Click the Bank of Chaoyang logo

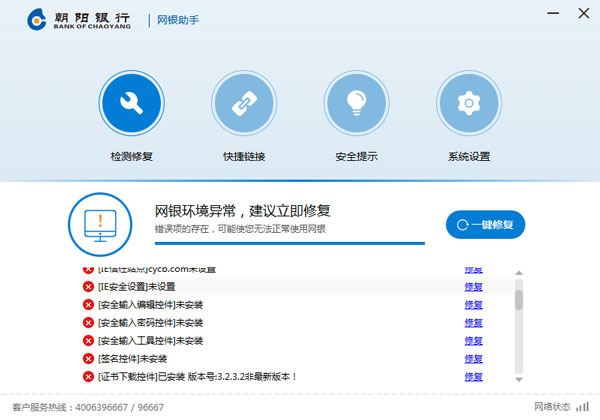79,20
